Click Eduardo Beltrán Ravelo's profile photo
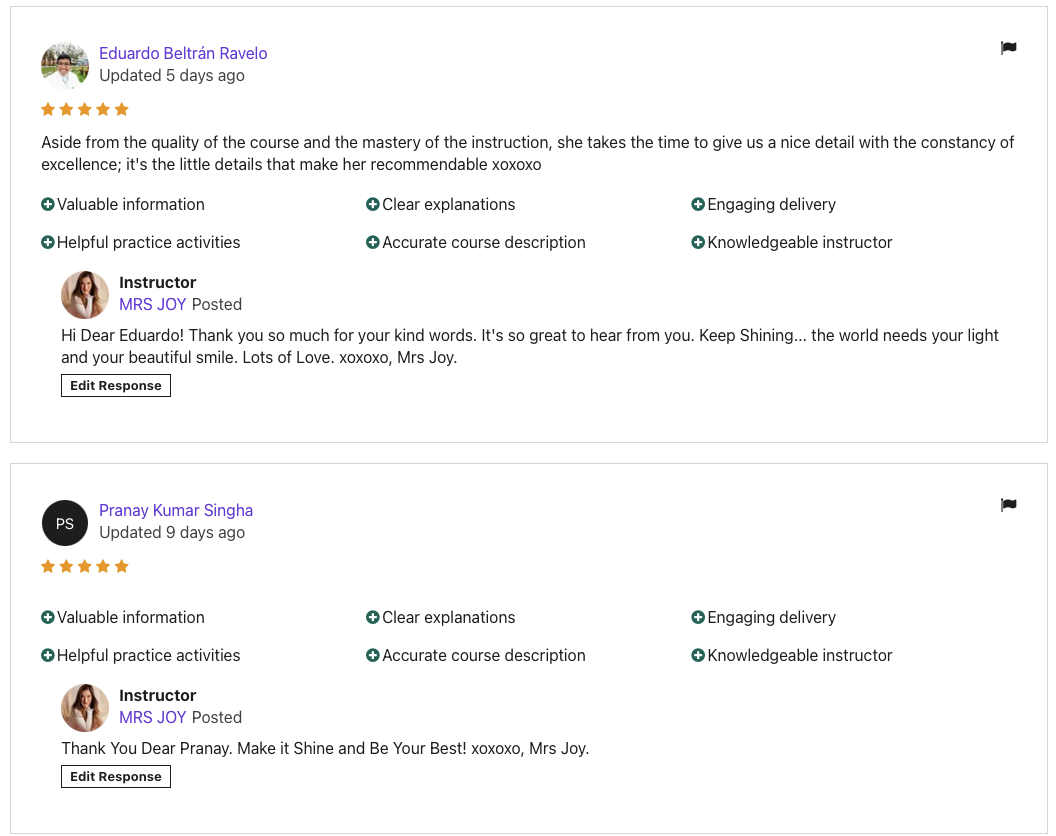The image size is (1056, 836). (x=65, y=66)
